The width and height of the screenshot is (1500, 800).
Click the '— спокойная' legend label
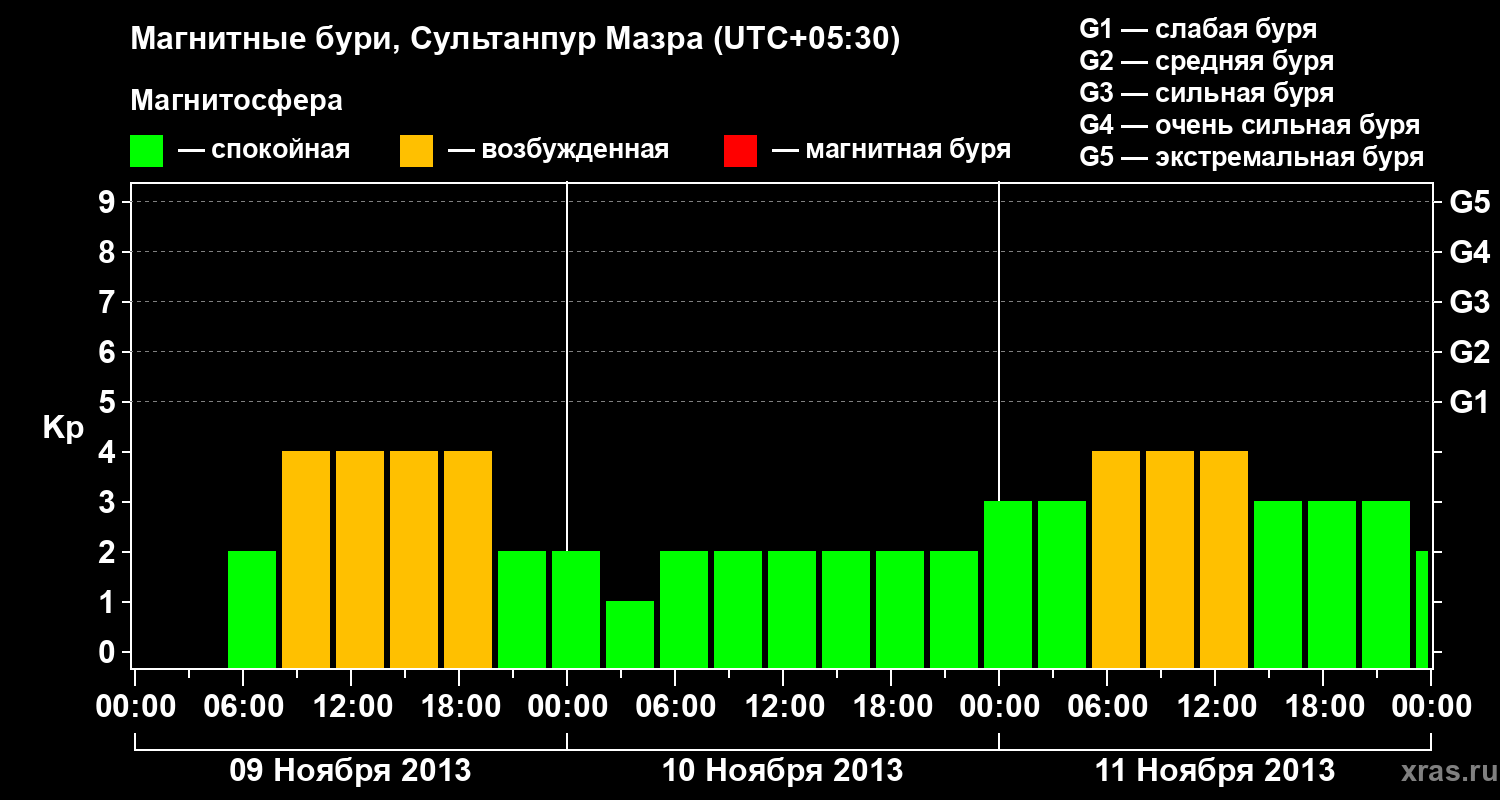tap(264, 150)
